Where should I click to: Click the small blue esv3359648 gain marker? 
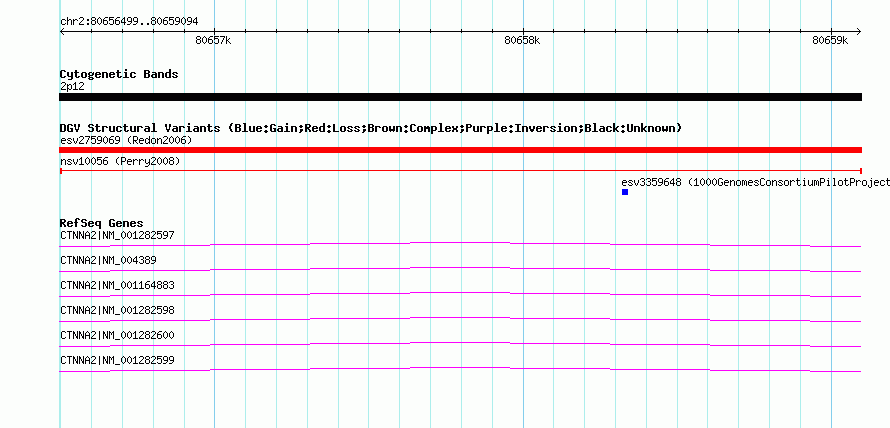[625, 192]
